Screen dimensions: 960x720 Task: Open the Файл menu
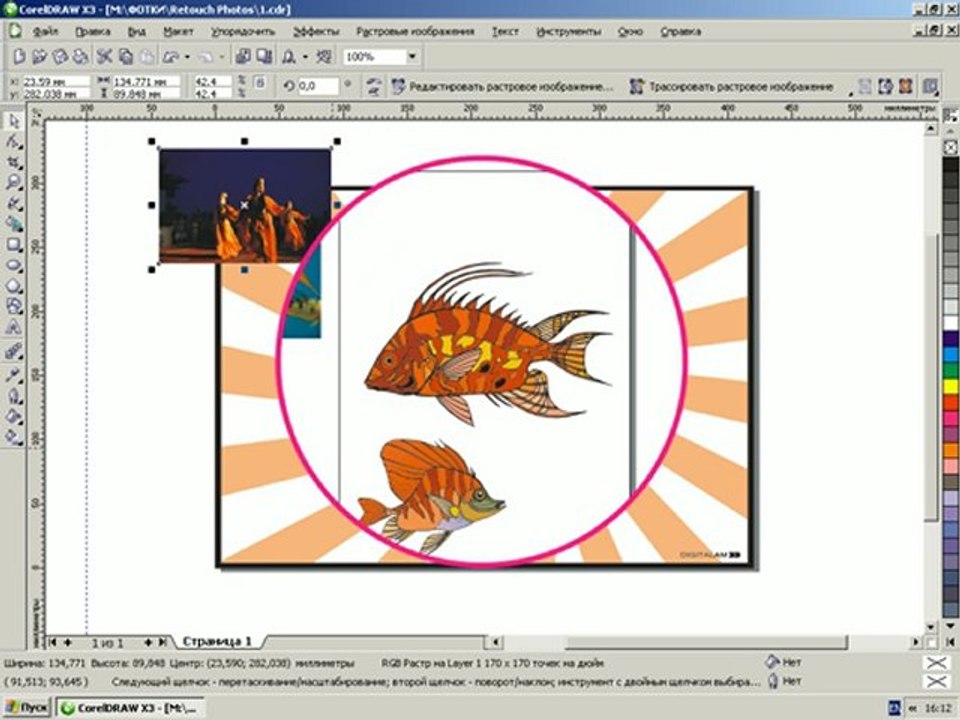[46, 31]
